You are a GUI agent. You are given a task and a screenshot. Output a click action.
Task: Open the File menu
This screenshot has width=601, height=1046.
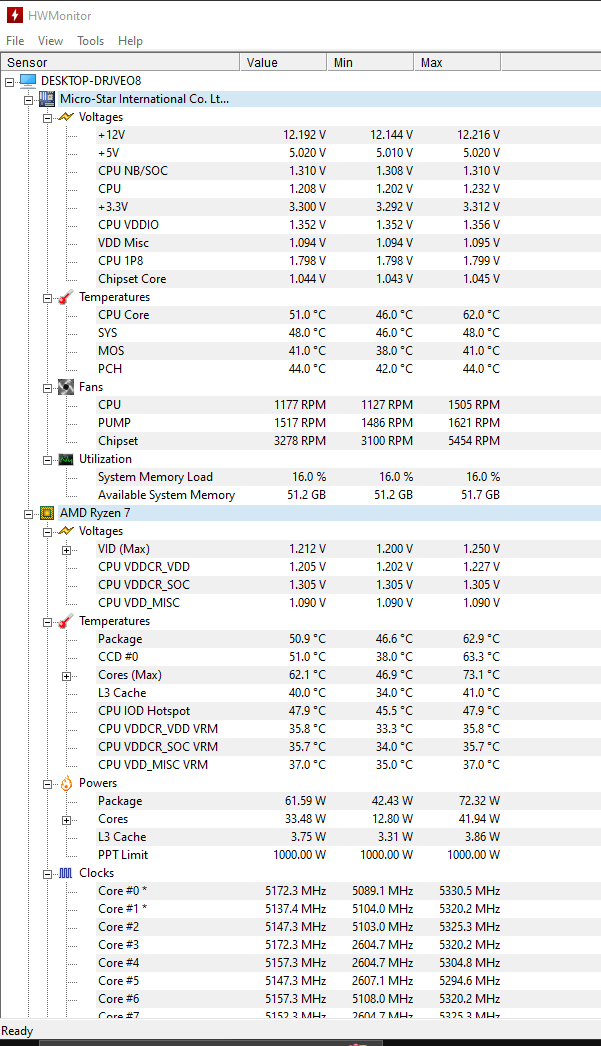[x=15, y=41]
